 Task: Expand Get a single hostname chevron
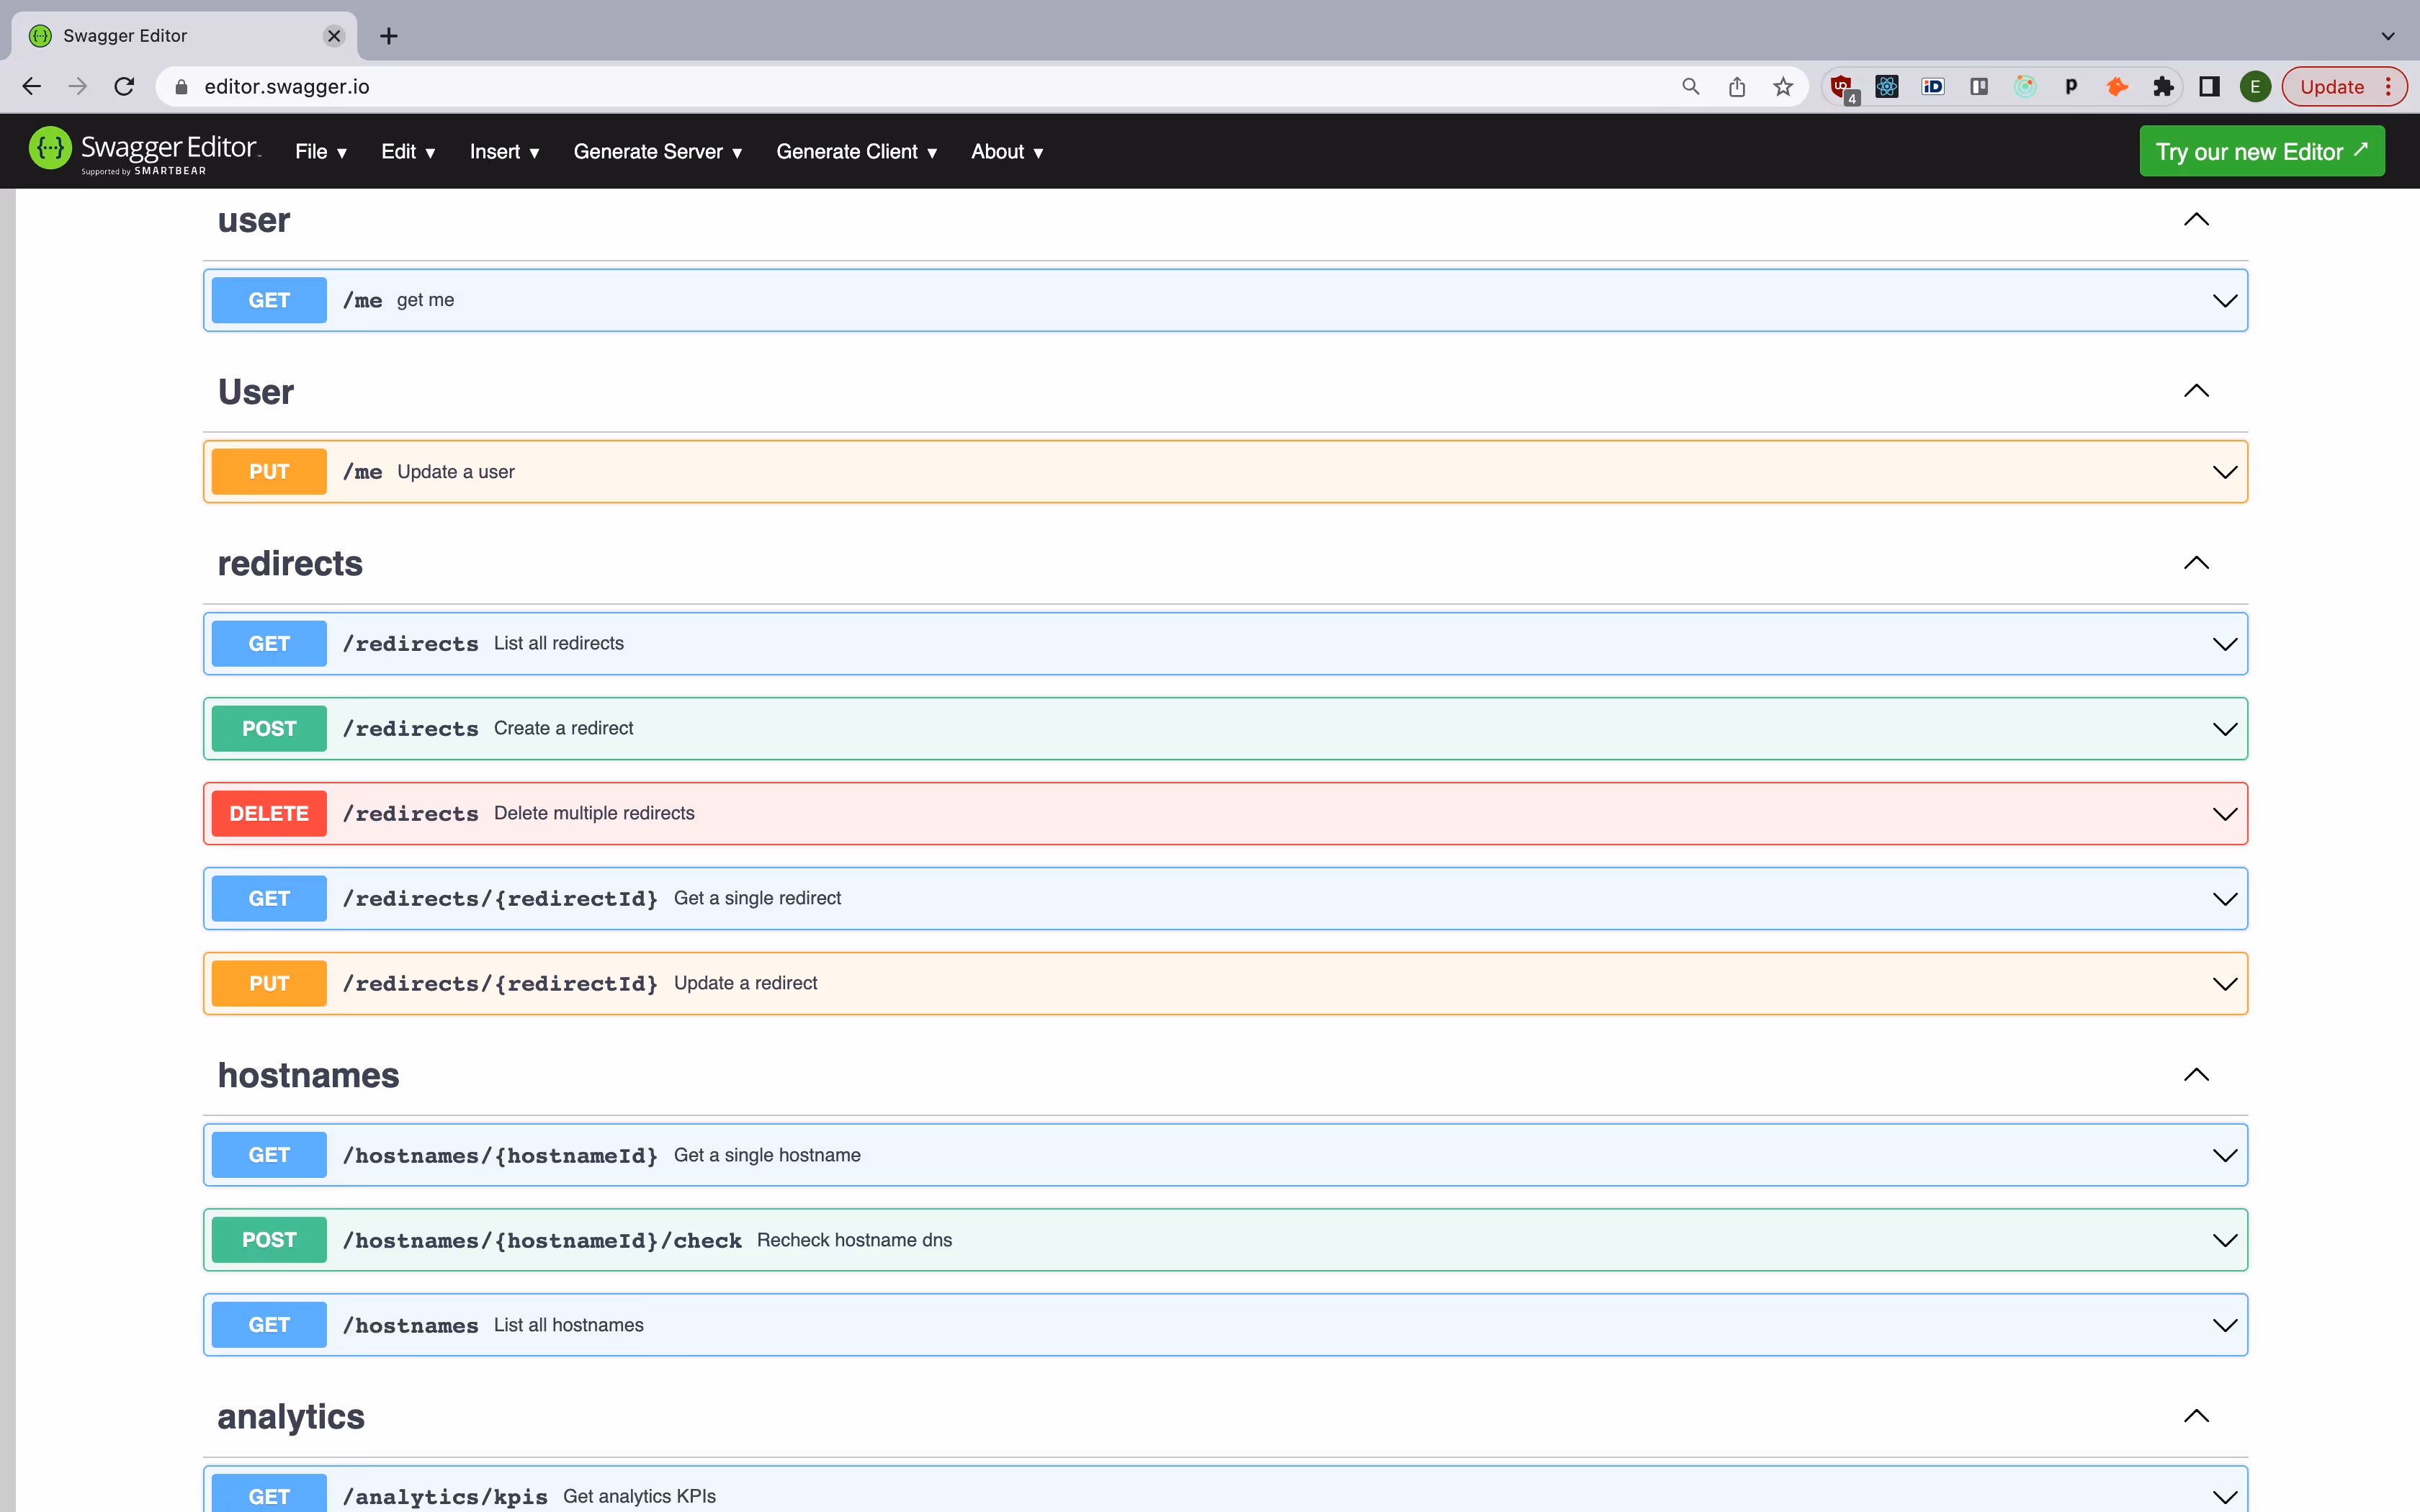tap(2225, 1156)
